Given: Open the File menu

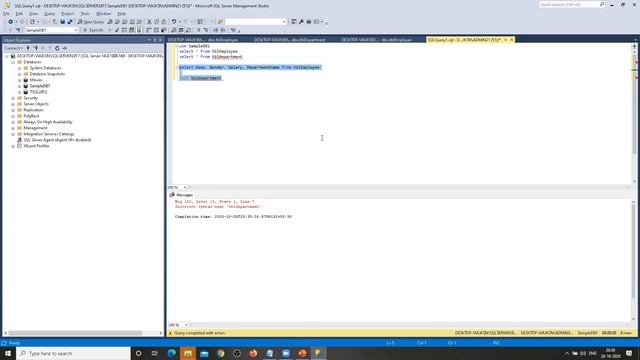Looking at the screenshot, I should pos(6,13).
